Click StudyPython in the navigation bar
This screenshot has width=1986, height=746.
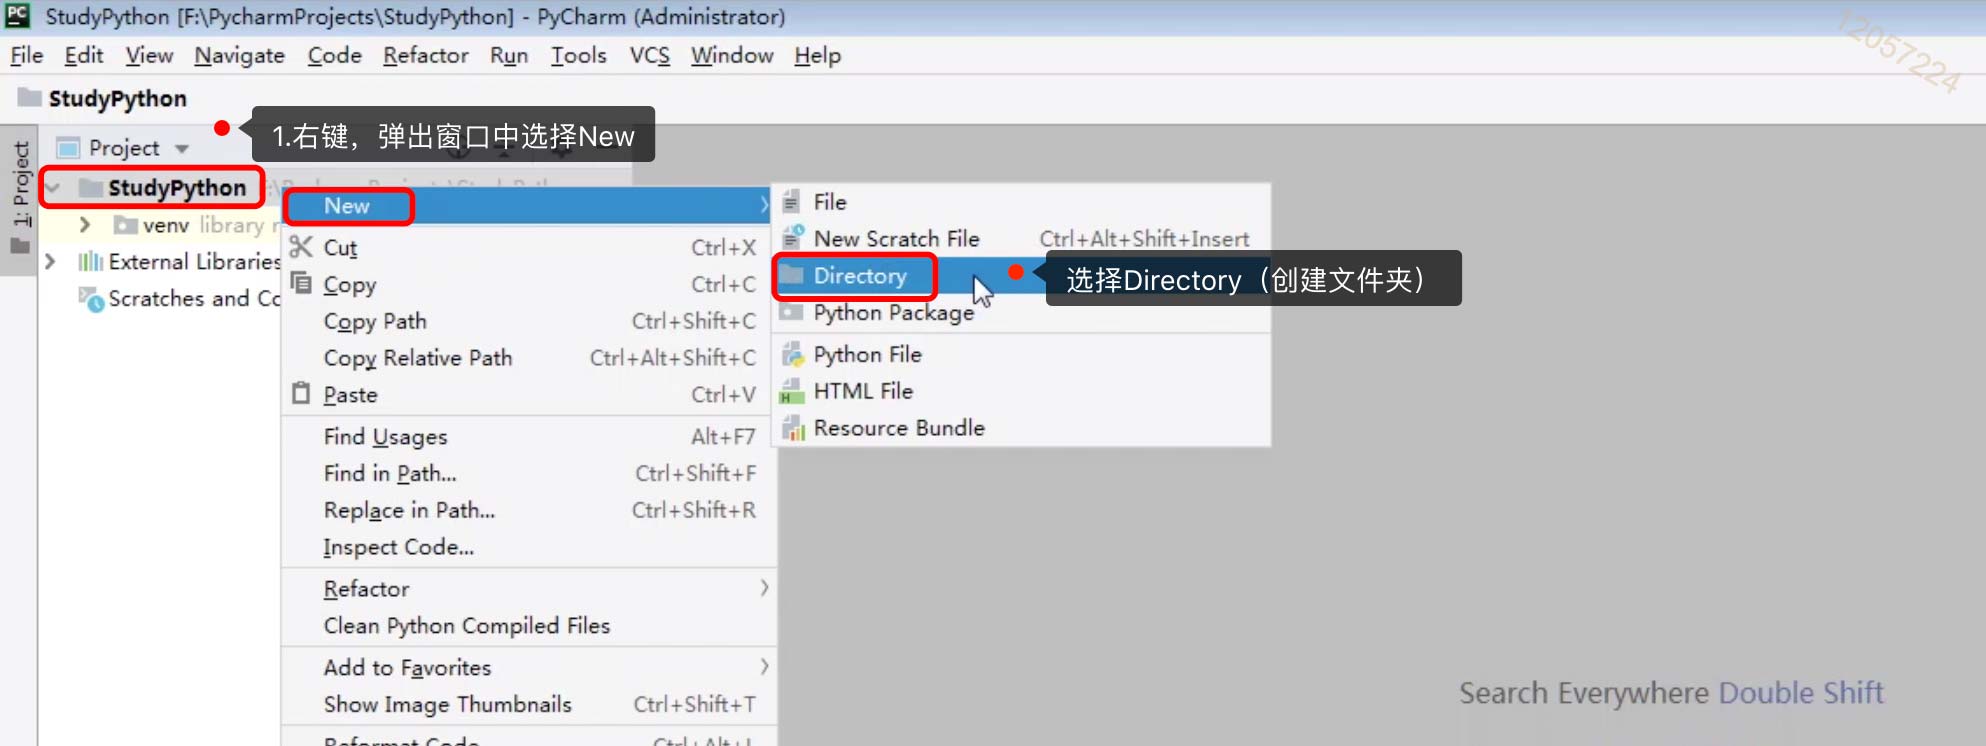pos(117,99)
